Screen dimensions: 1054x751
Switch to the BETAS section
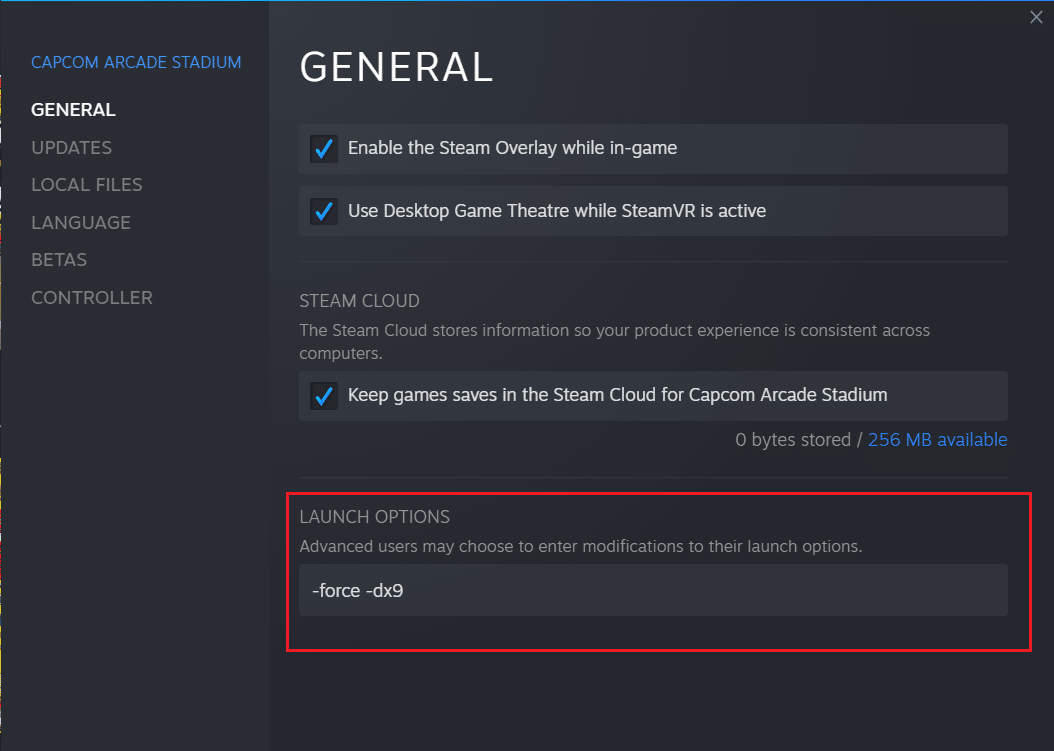point(58,259)
